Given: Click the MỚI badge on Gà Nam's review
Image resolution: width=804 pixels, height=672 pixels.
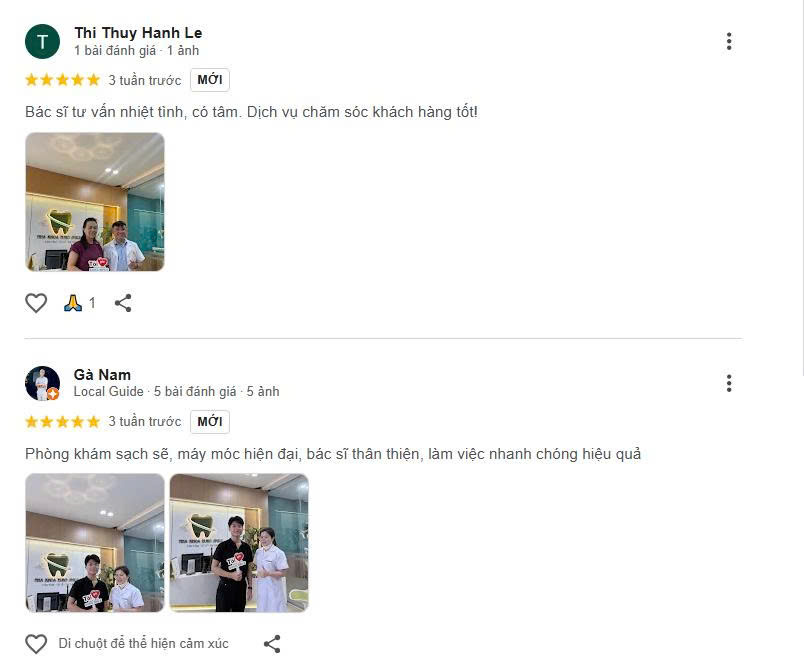Looking at the screenshot, I should click(210, 421).
